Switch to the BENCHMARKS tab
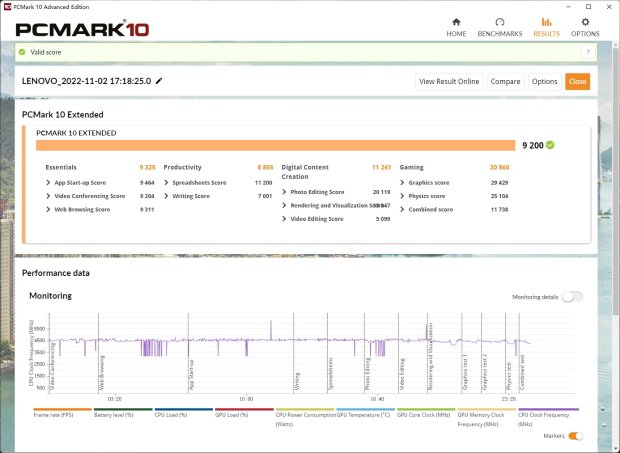This screenshot has height=453, width=620. [x=500, y=27]
